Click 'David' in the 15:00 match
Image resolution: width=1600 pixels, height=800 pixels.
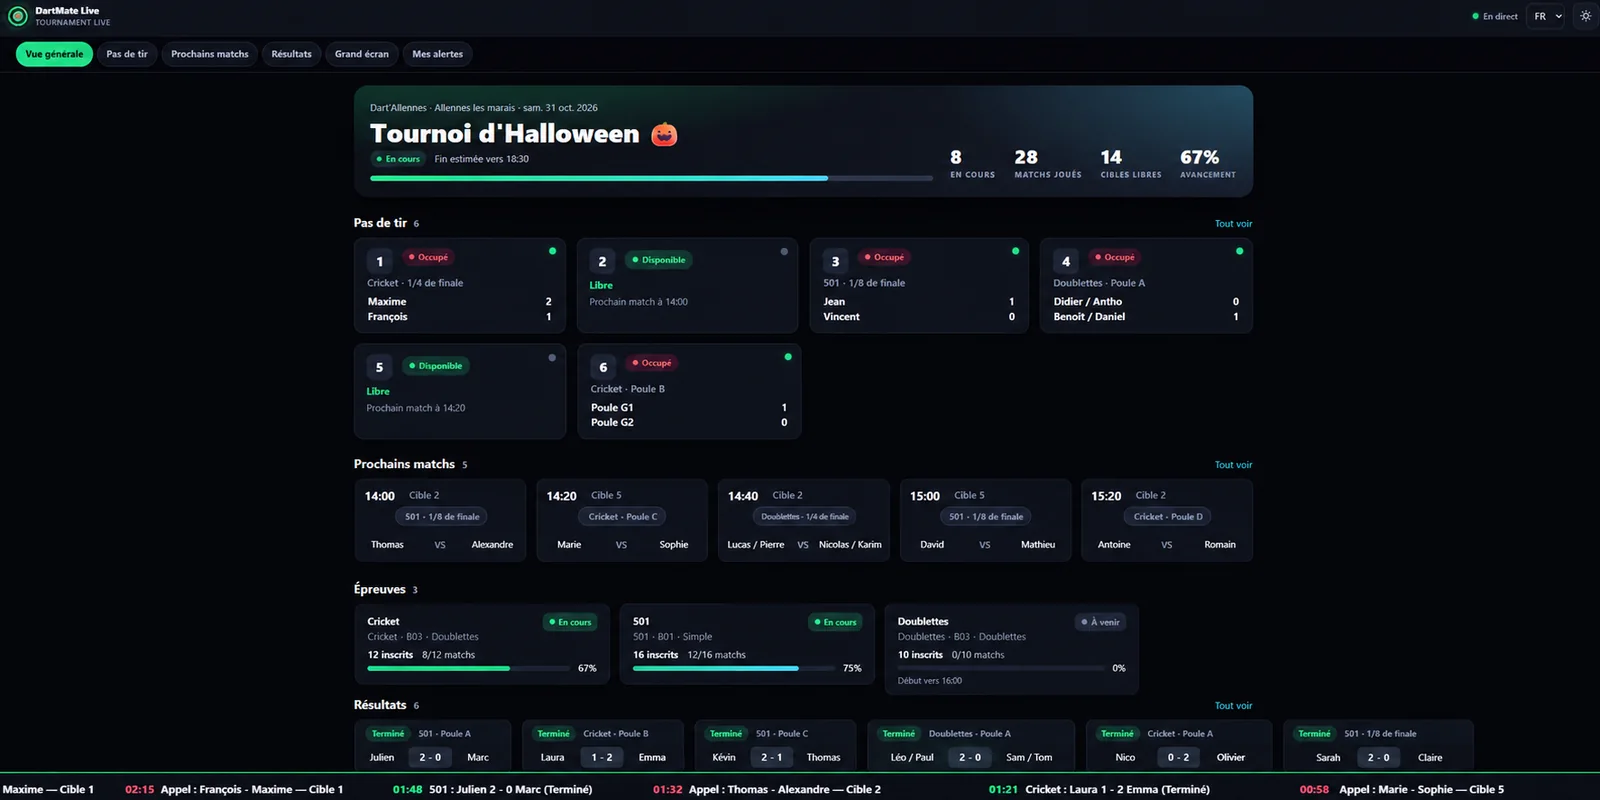coord(932,545)
